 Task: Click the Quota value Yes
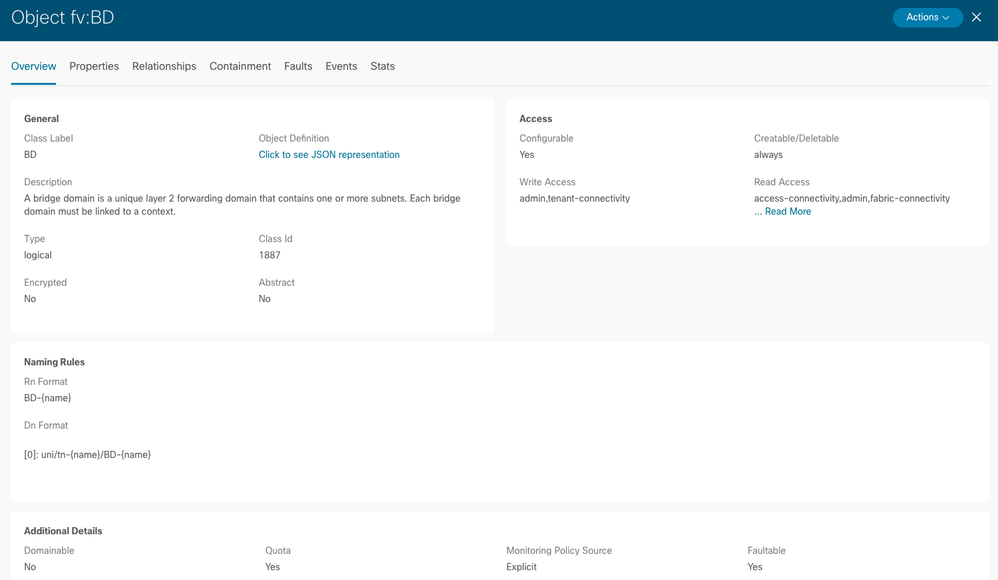coord(272,567)
